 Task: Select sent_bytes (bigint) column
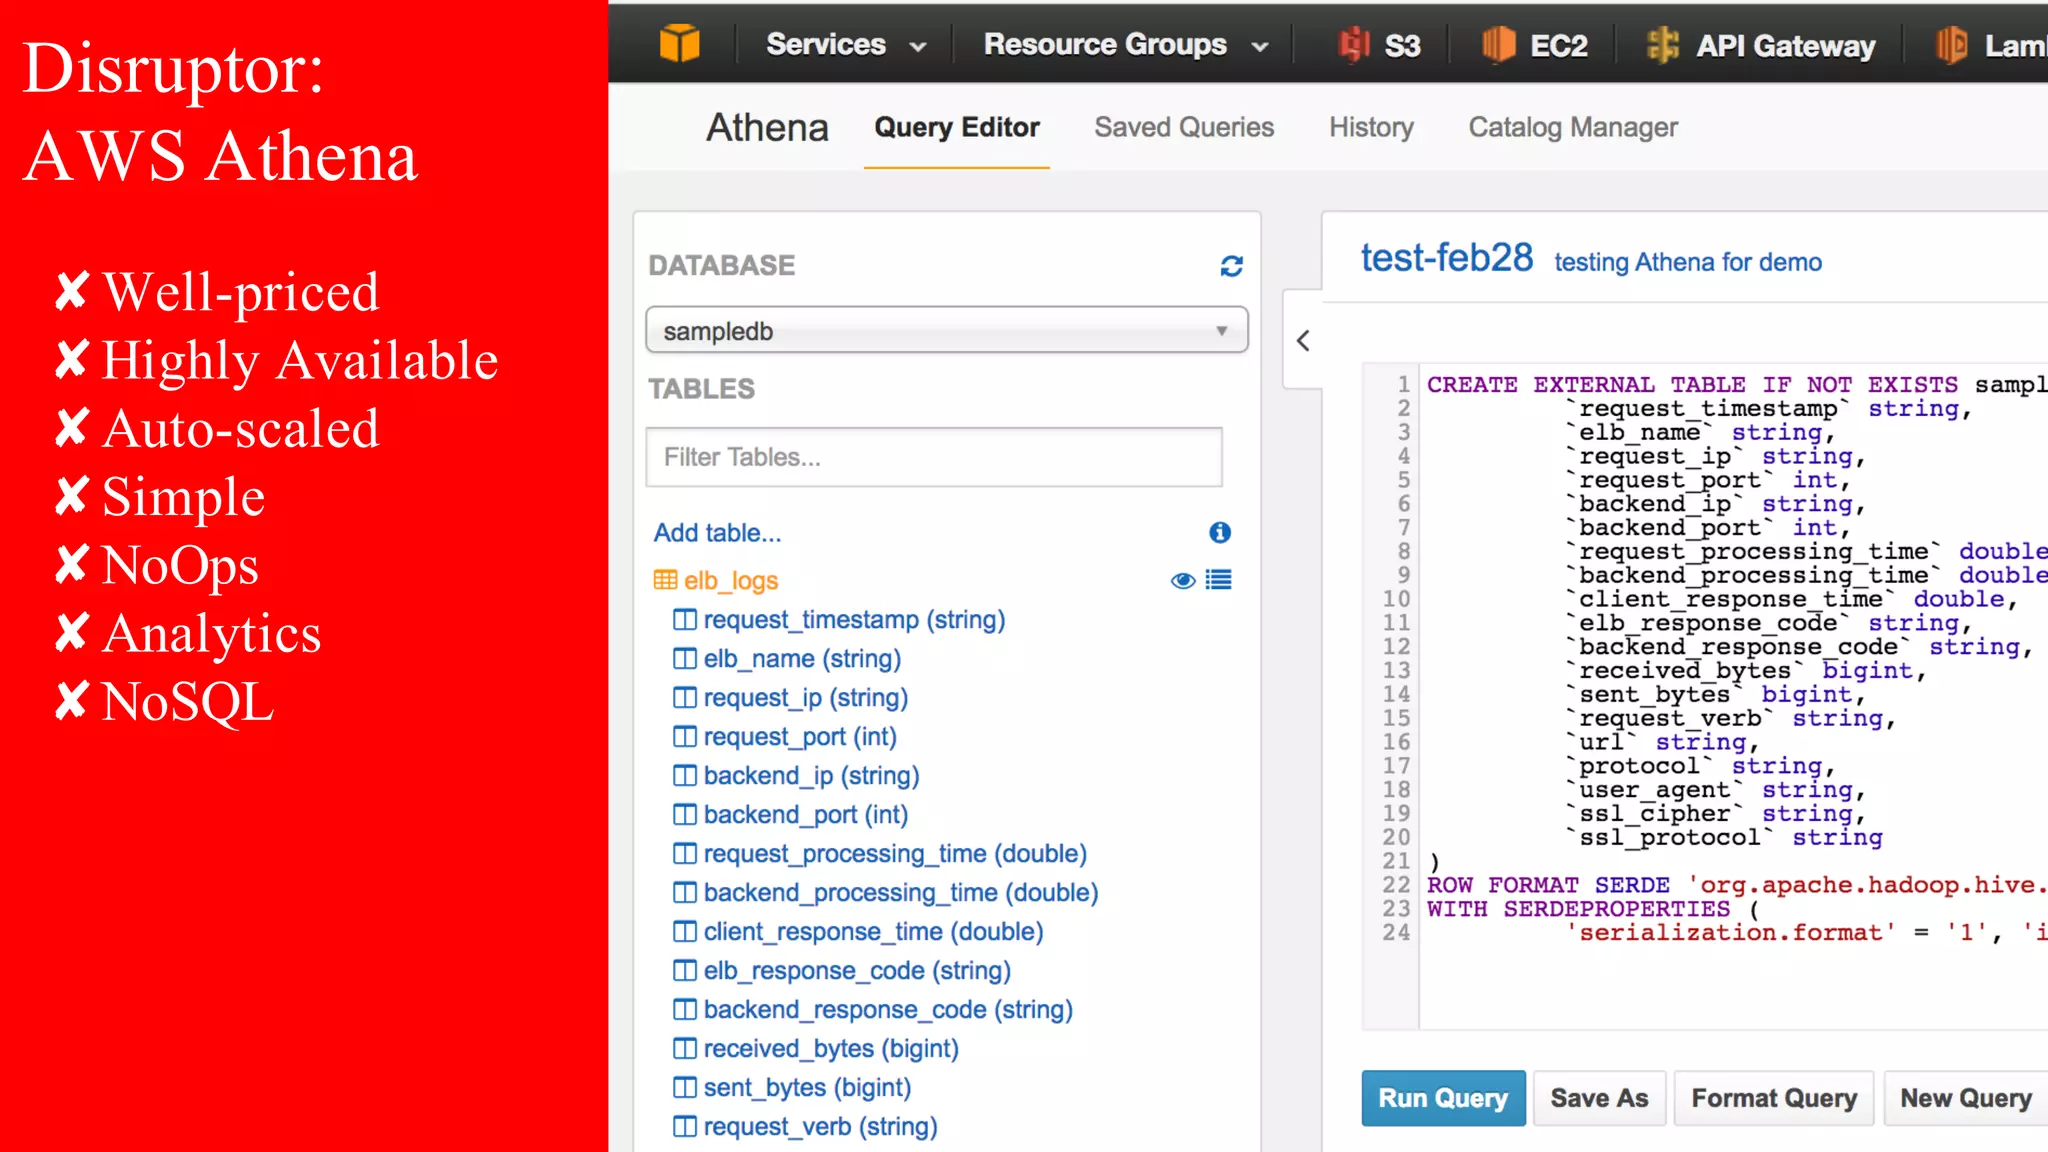(x=807, y=1088)
